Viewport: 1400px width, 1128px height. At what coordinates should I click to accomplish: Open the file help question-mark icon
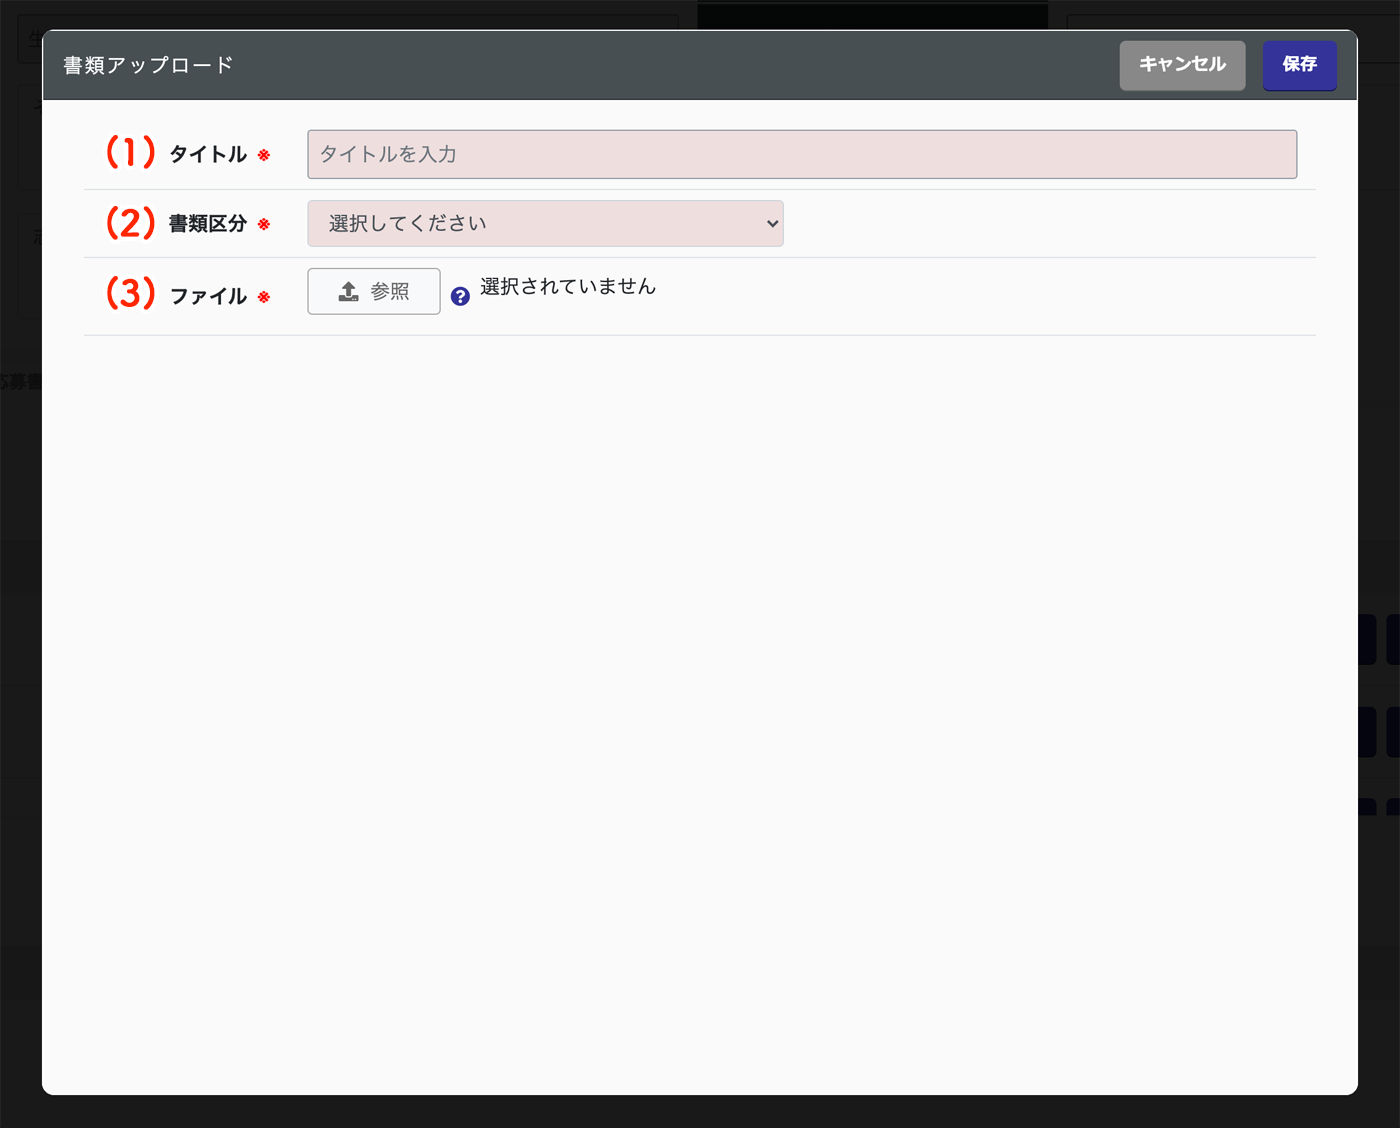pyautogui.click(x=460, y=296)
